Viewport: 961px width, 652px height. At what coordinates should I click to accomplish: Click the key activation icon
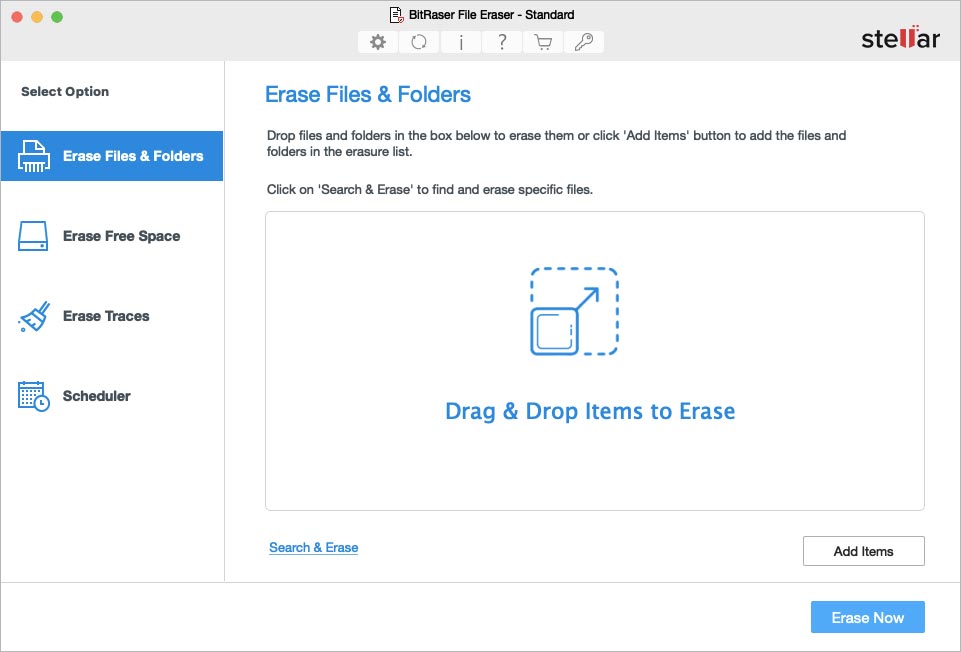pos(584,42)
